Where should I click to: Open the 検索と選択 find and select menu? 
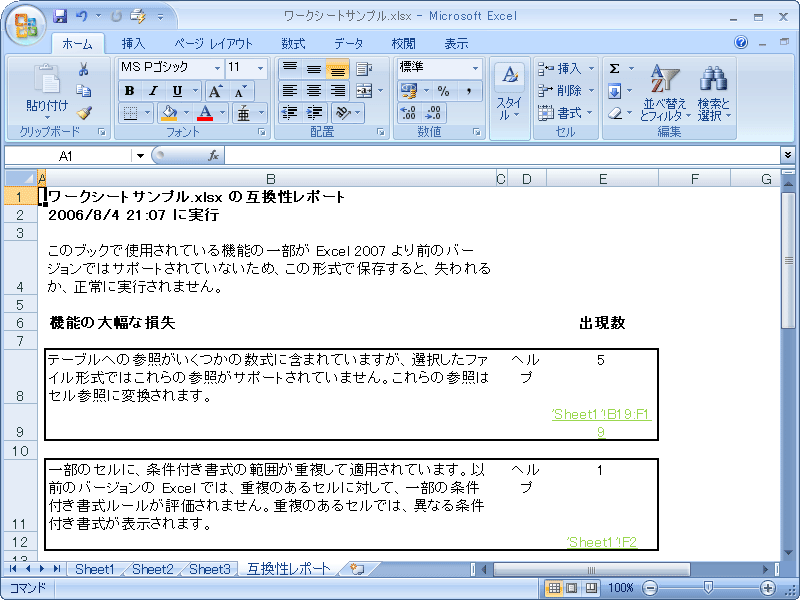[714, 94]
